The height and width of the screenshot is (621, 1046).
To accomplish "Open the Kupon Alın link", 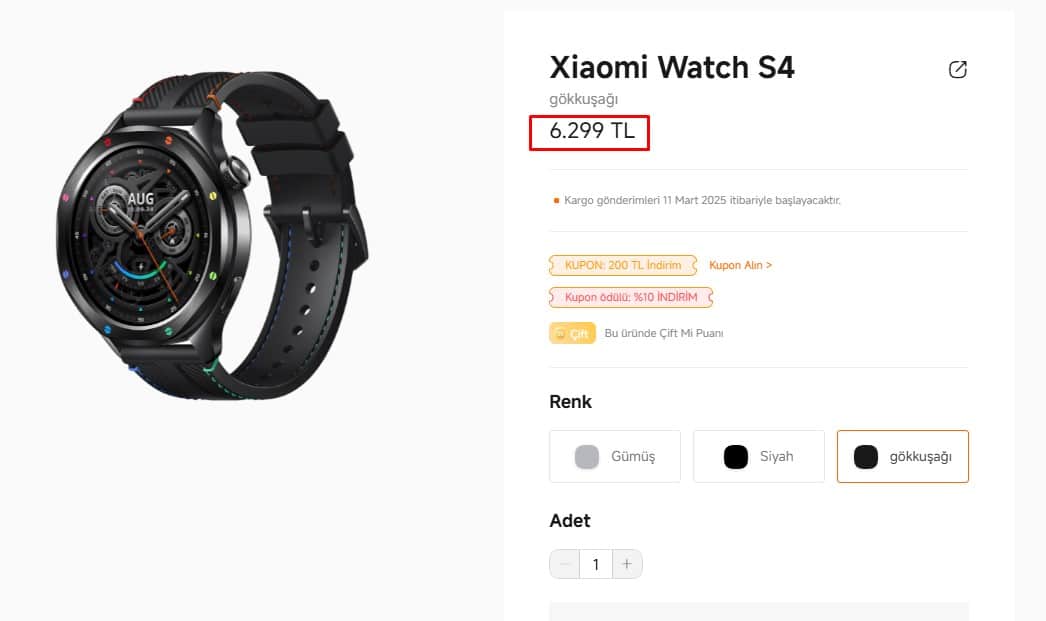I will coord(740,265).
